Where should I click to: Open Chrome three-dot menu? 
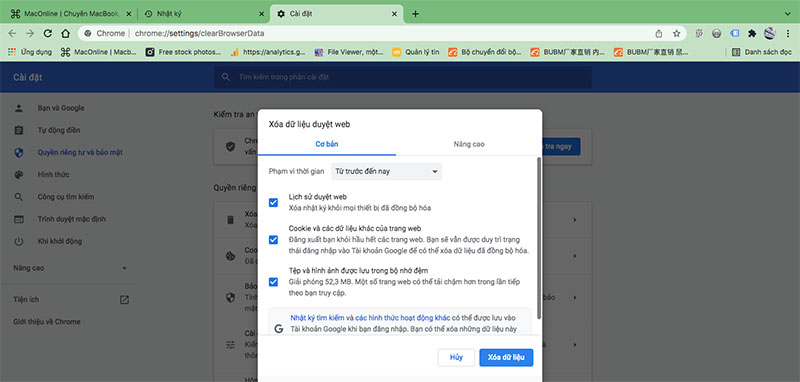point(788,34)
